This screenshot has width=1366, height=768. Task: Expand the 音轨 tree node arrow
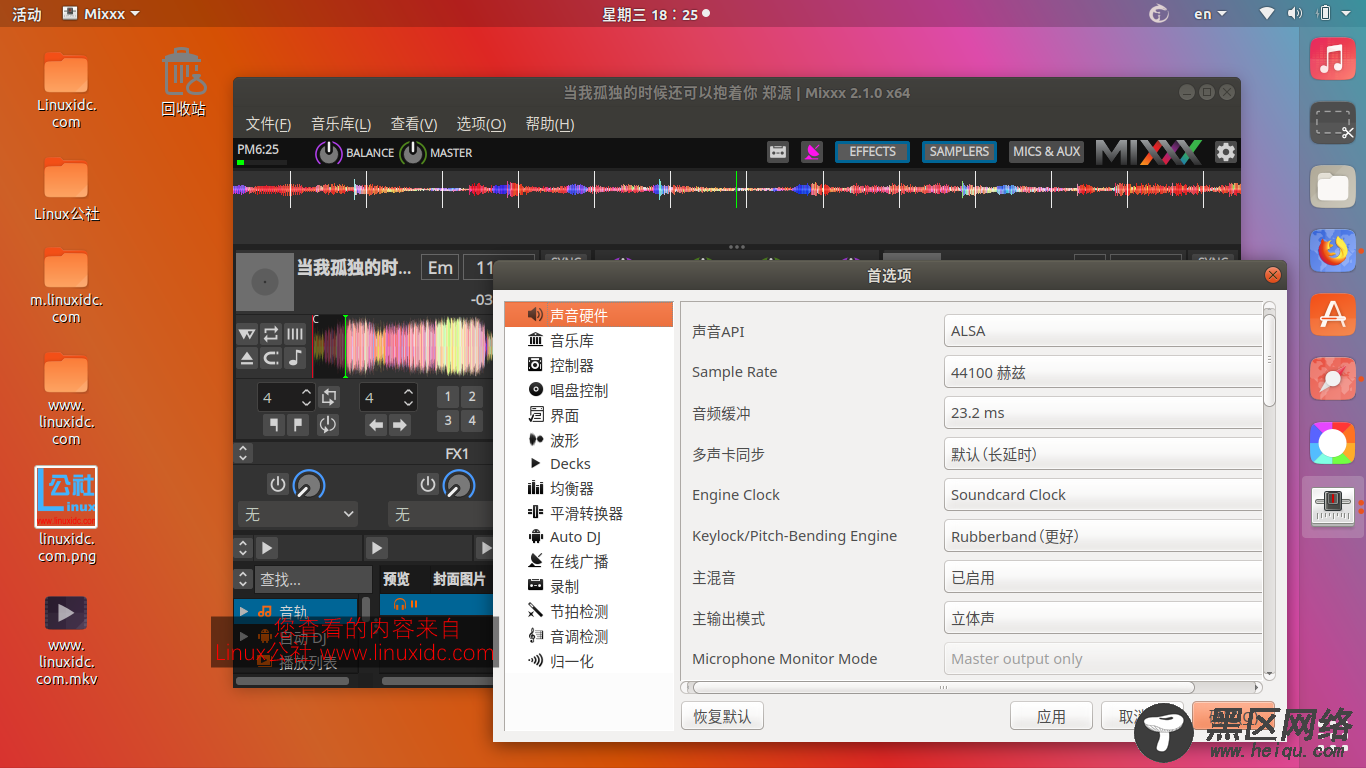coord(243,610)
